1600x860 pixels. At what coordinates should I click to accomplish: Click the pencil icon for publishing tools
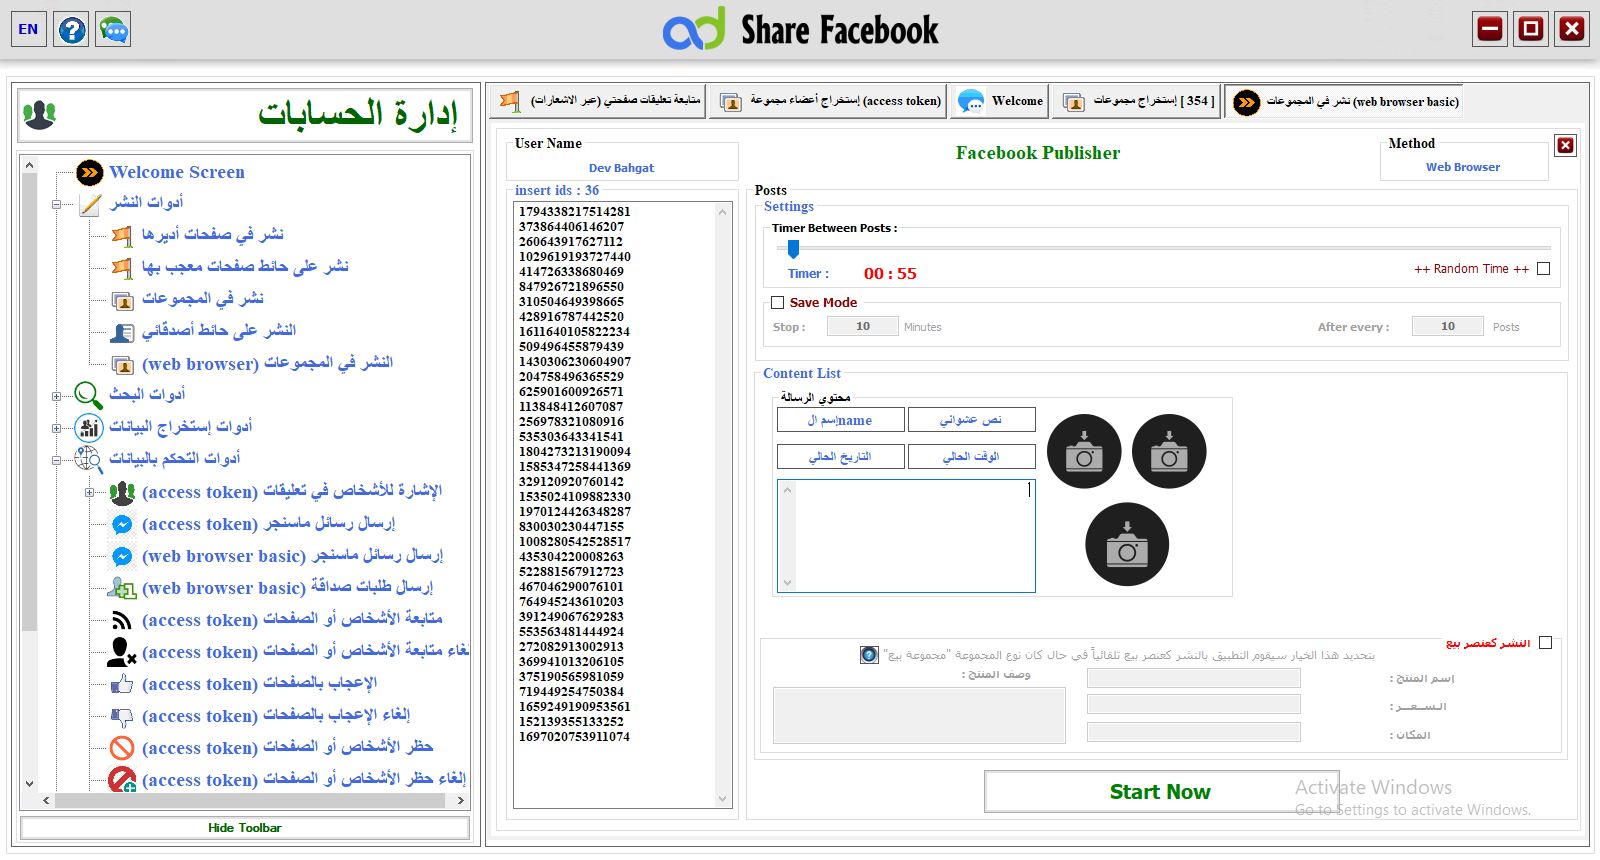90,204
